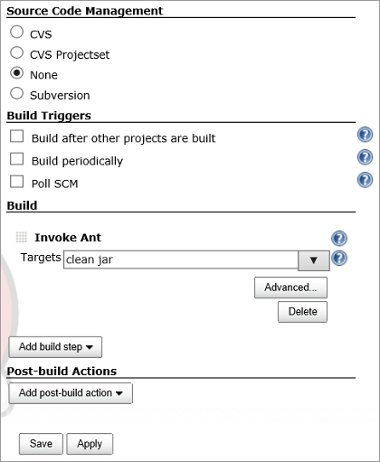Expand the Targets field arrow
The height and width of the screenshot is (462, 380).
pos(314,260)
